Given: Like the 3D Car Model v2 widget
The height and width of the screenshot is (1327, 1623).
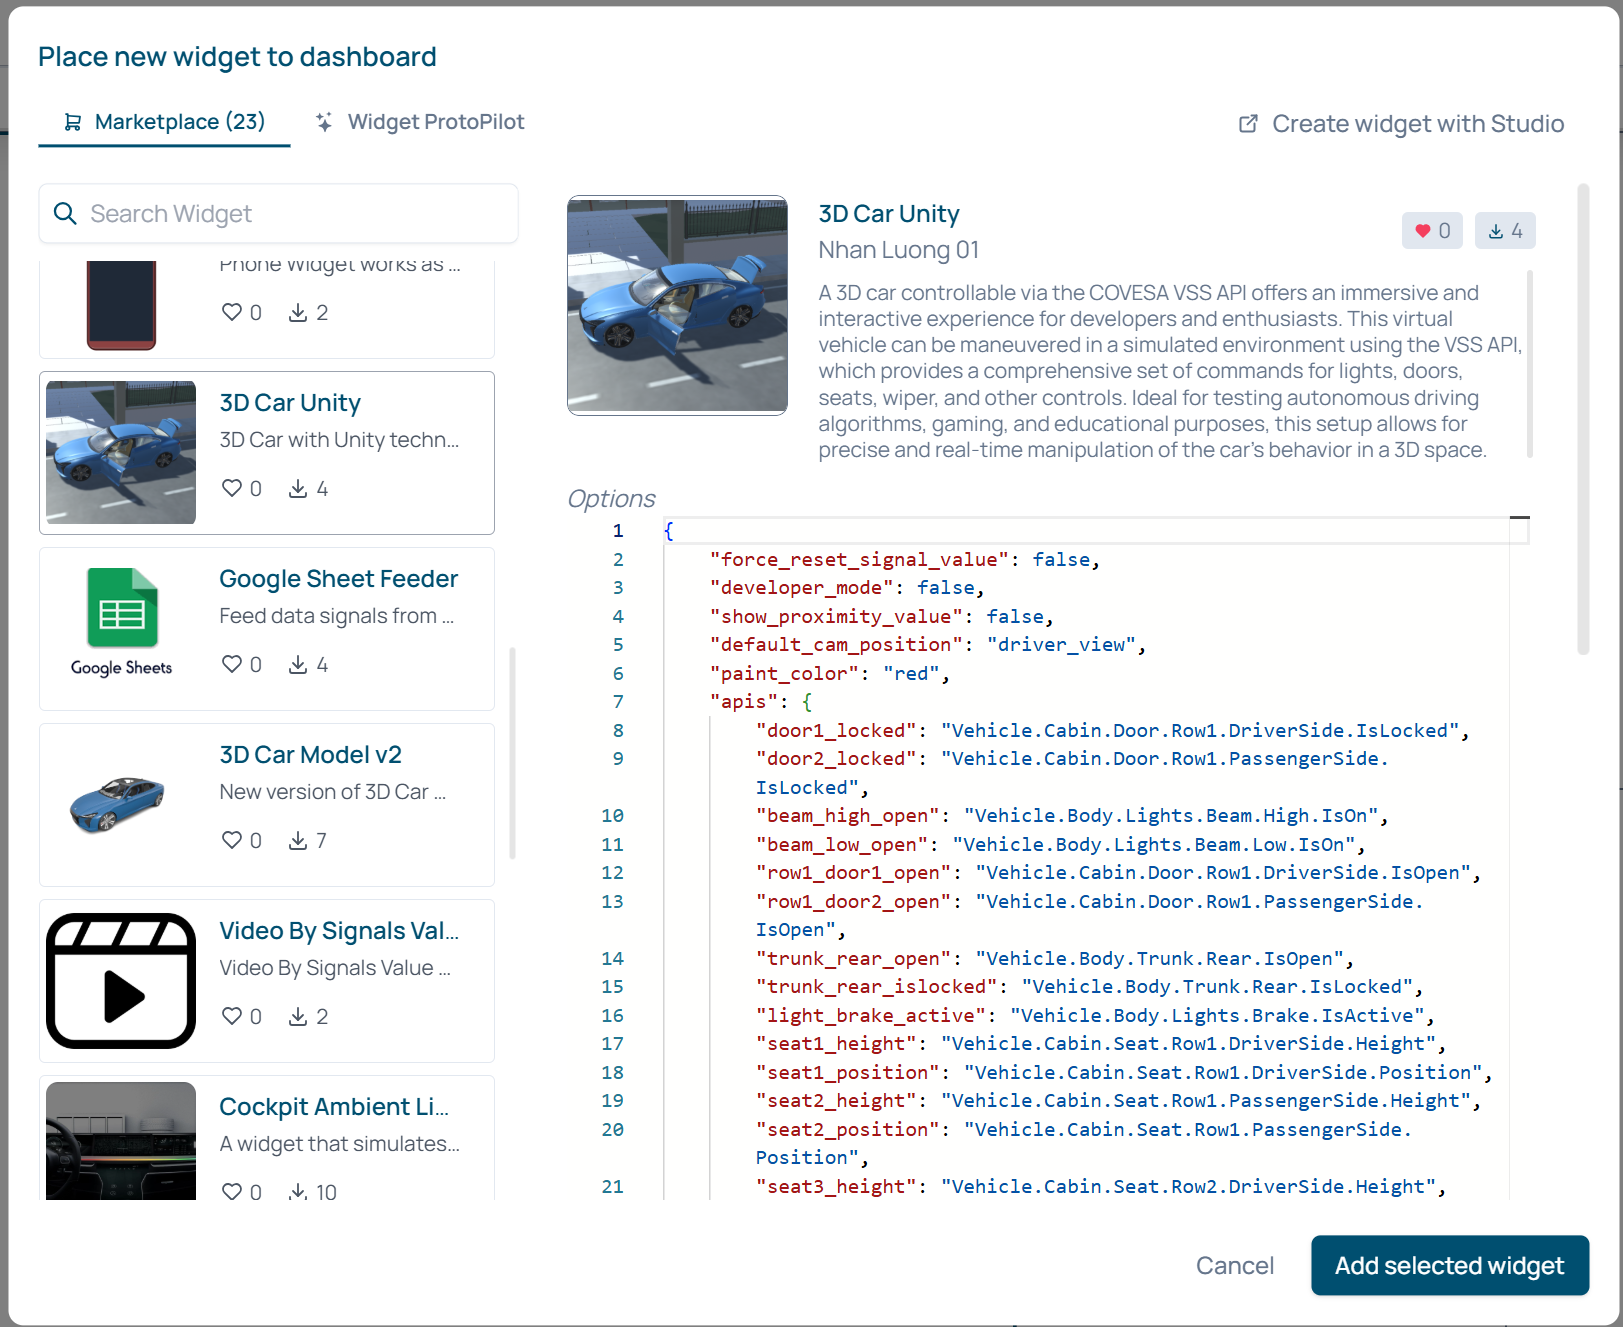Looking at the screenshot, I should pyautogui.click(x=232, y=840).
